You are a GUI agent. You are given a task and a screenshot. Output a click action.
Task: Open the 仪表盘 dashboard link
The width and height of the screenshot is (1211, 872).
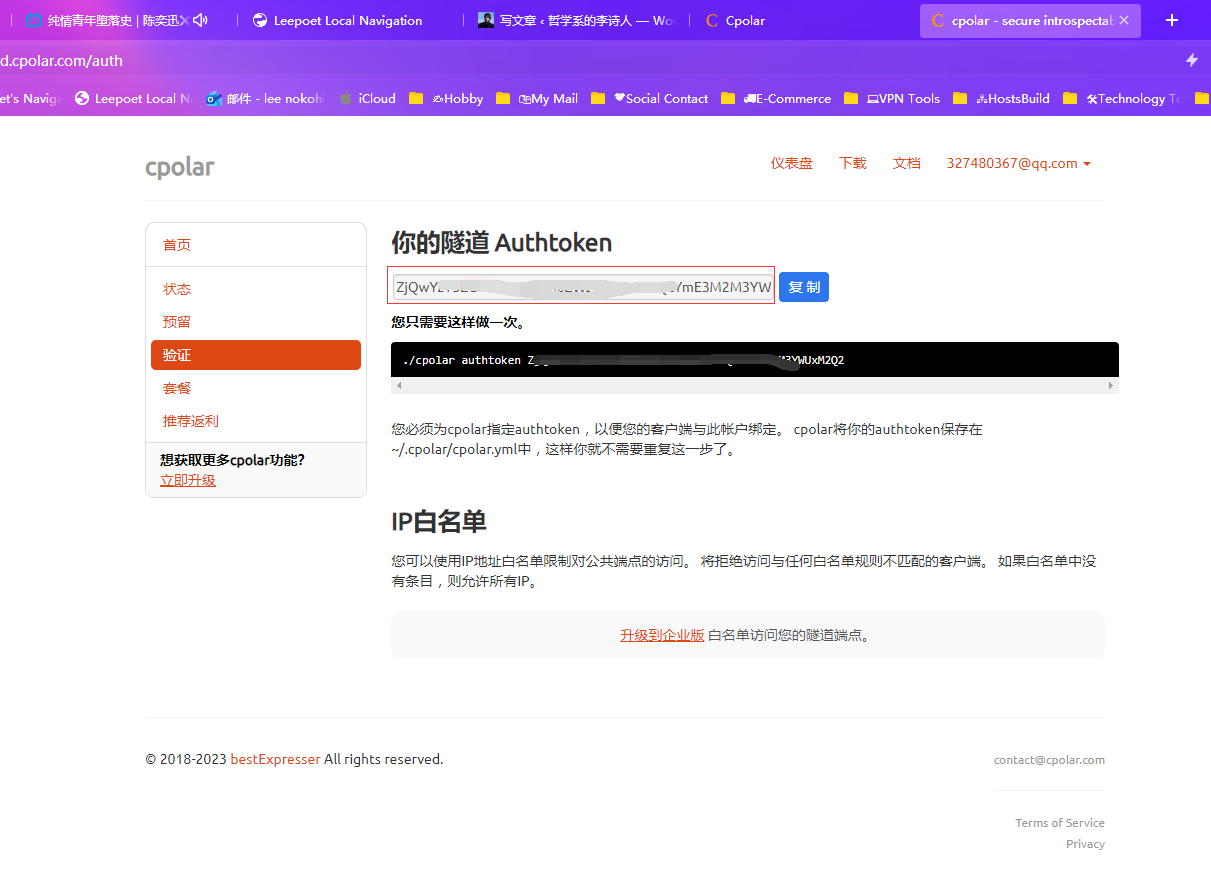coord(791,163)
